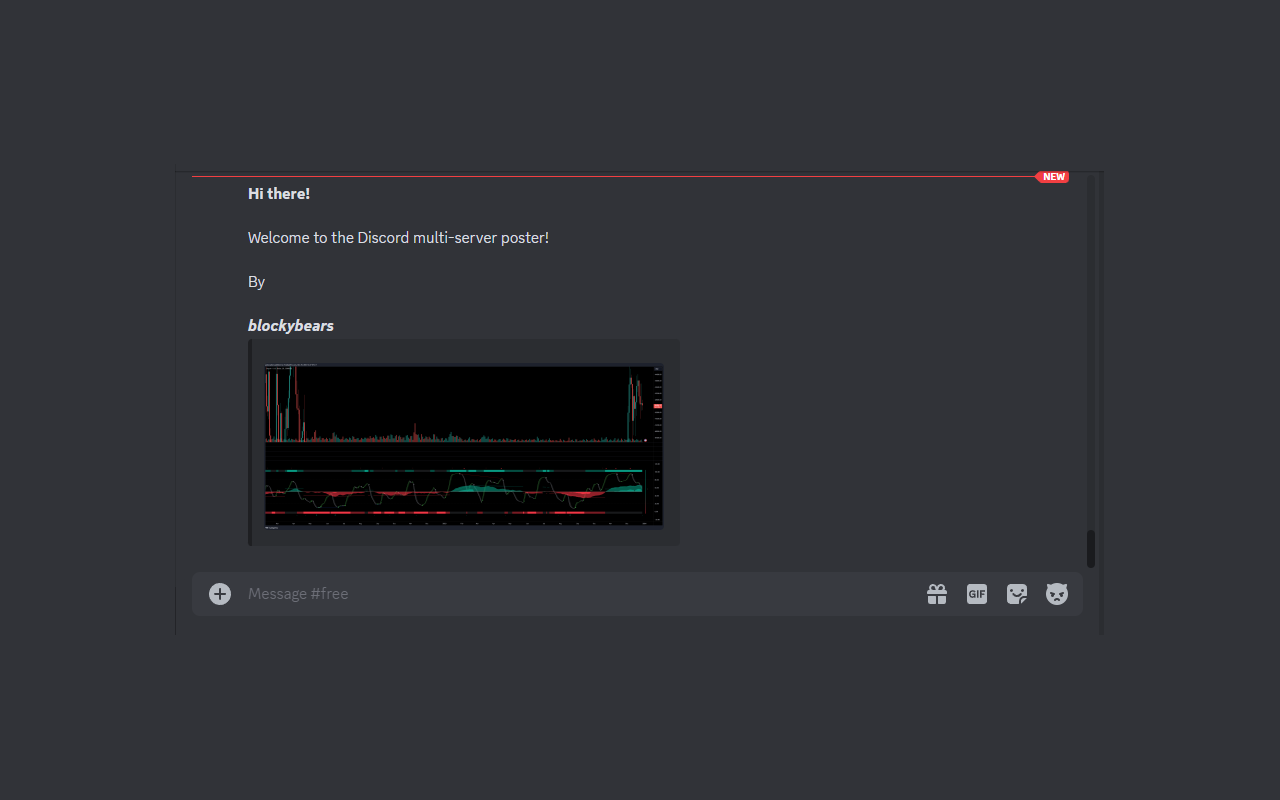Open the GIF picker

977,594
